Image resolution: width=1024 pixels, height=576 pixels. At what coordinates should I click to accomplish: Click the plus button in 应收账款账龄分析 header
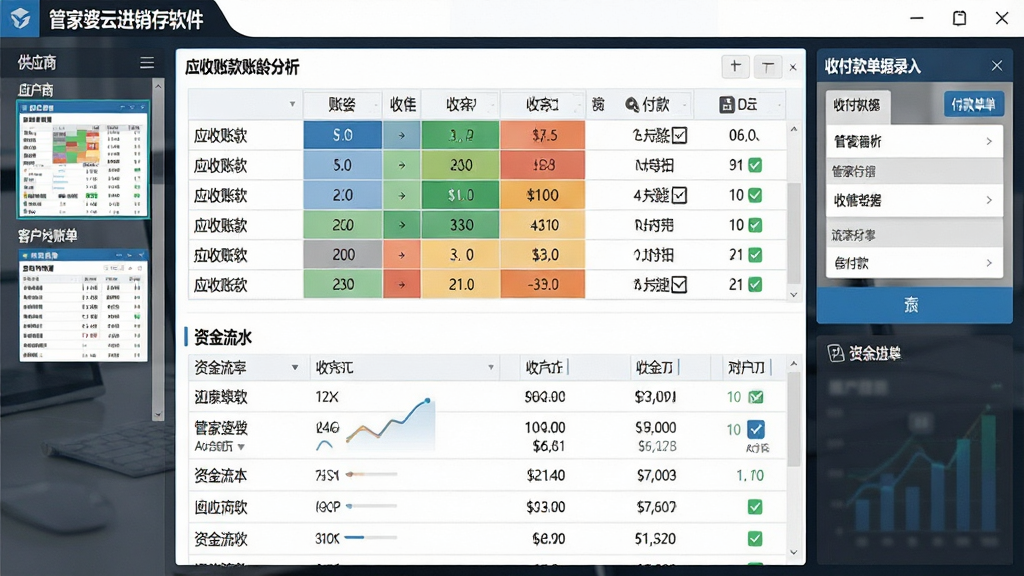(x=735, y=66)
